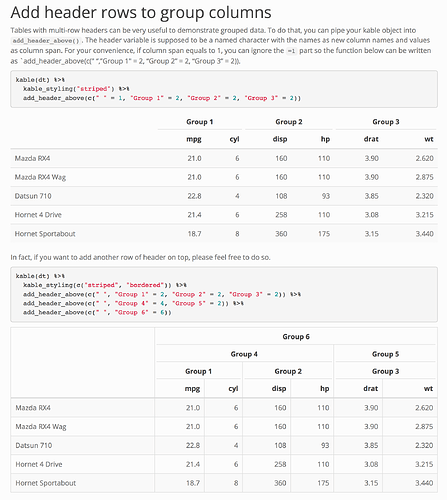Click "Group 3" header in the first unbordered table
This screenshot has width=447, height=500.
pyautogui.click(x=386, y=122)
